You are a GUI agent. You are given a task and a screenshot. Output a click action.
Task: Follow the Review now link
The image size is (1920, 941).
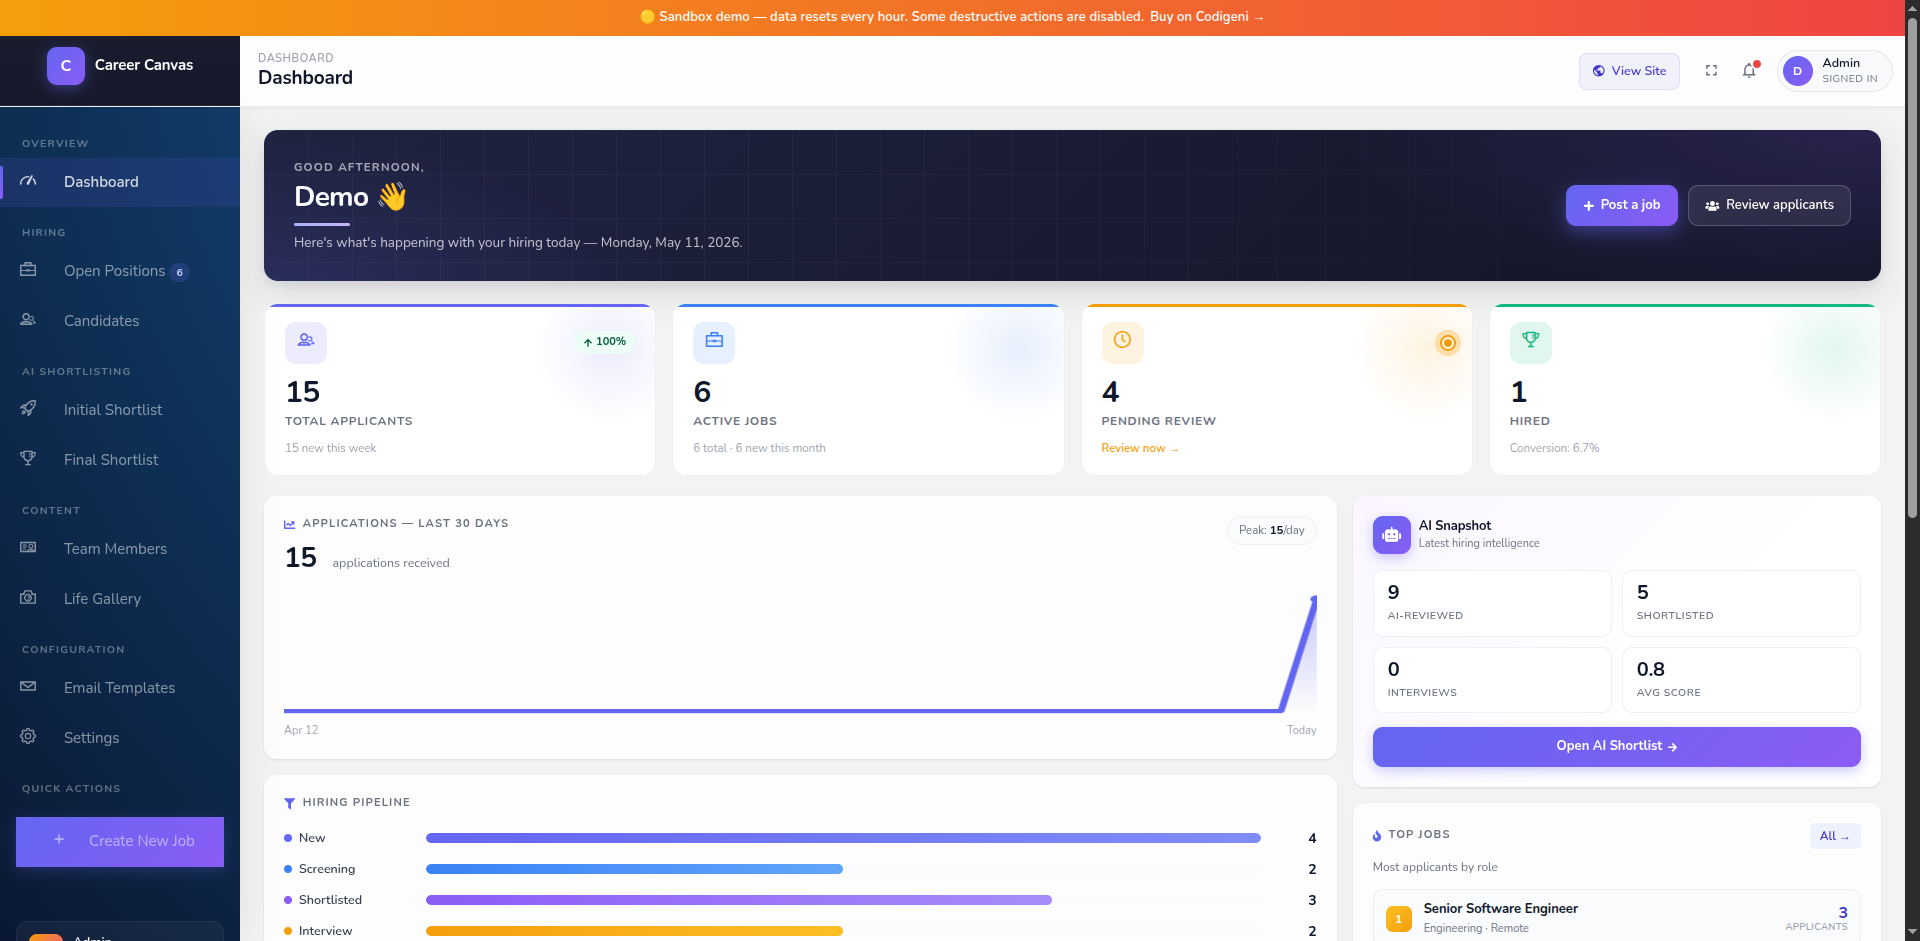coord(1139,448)
